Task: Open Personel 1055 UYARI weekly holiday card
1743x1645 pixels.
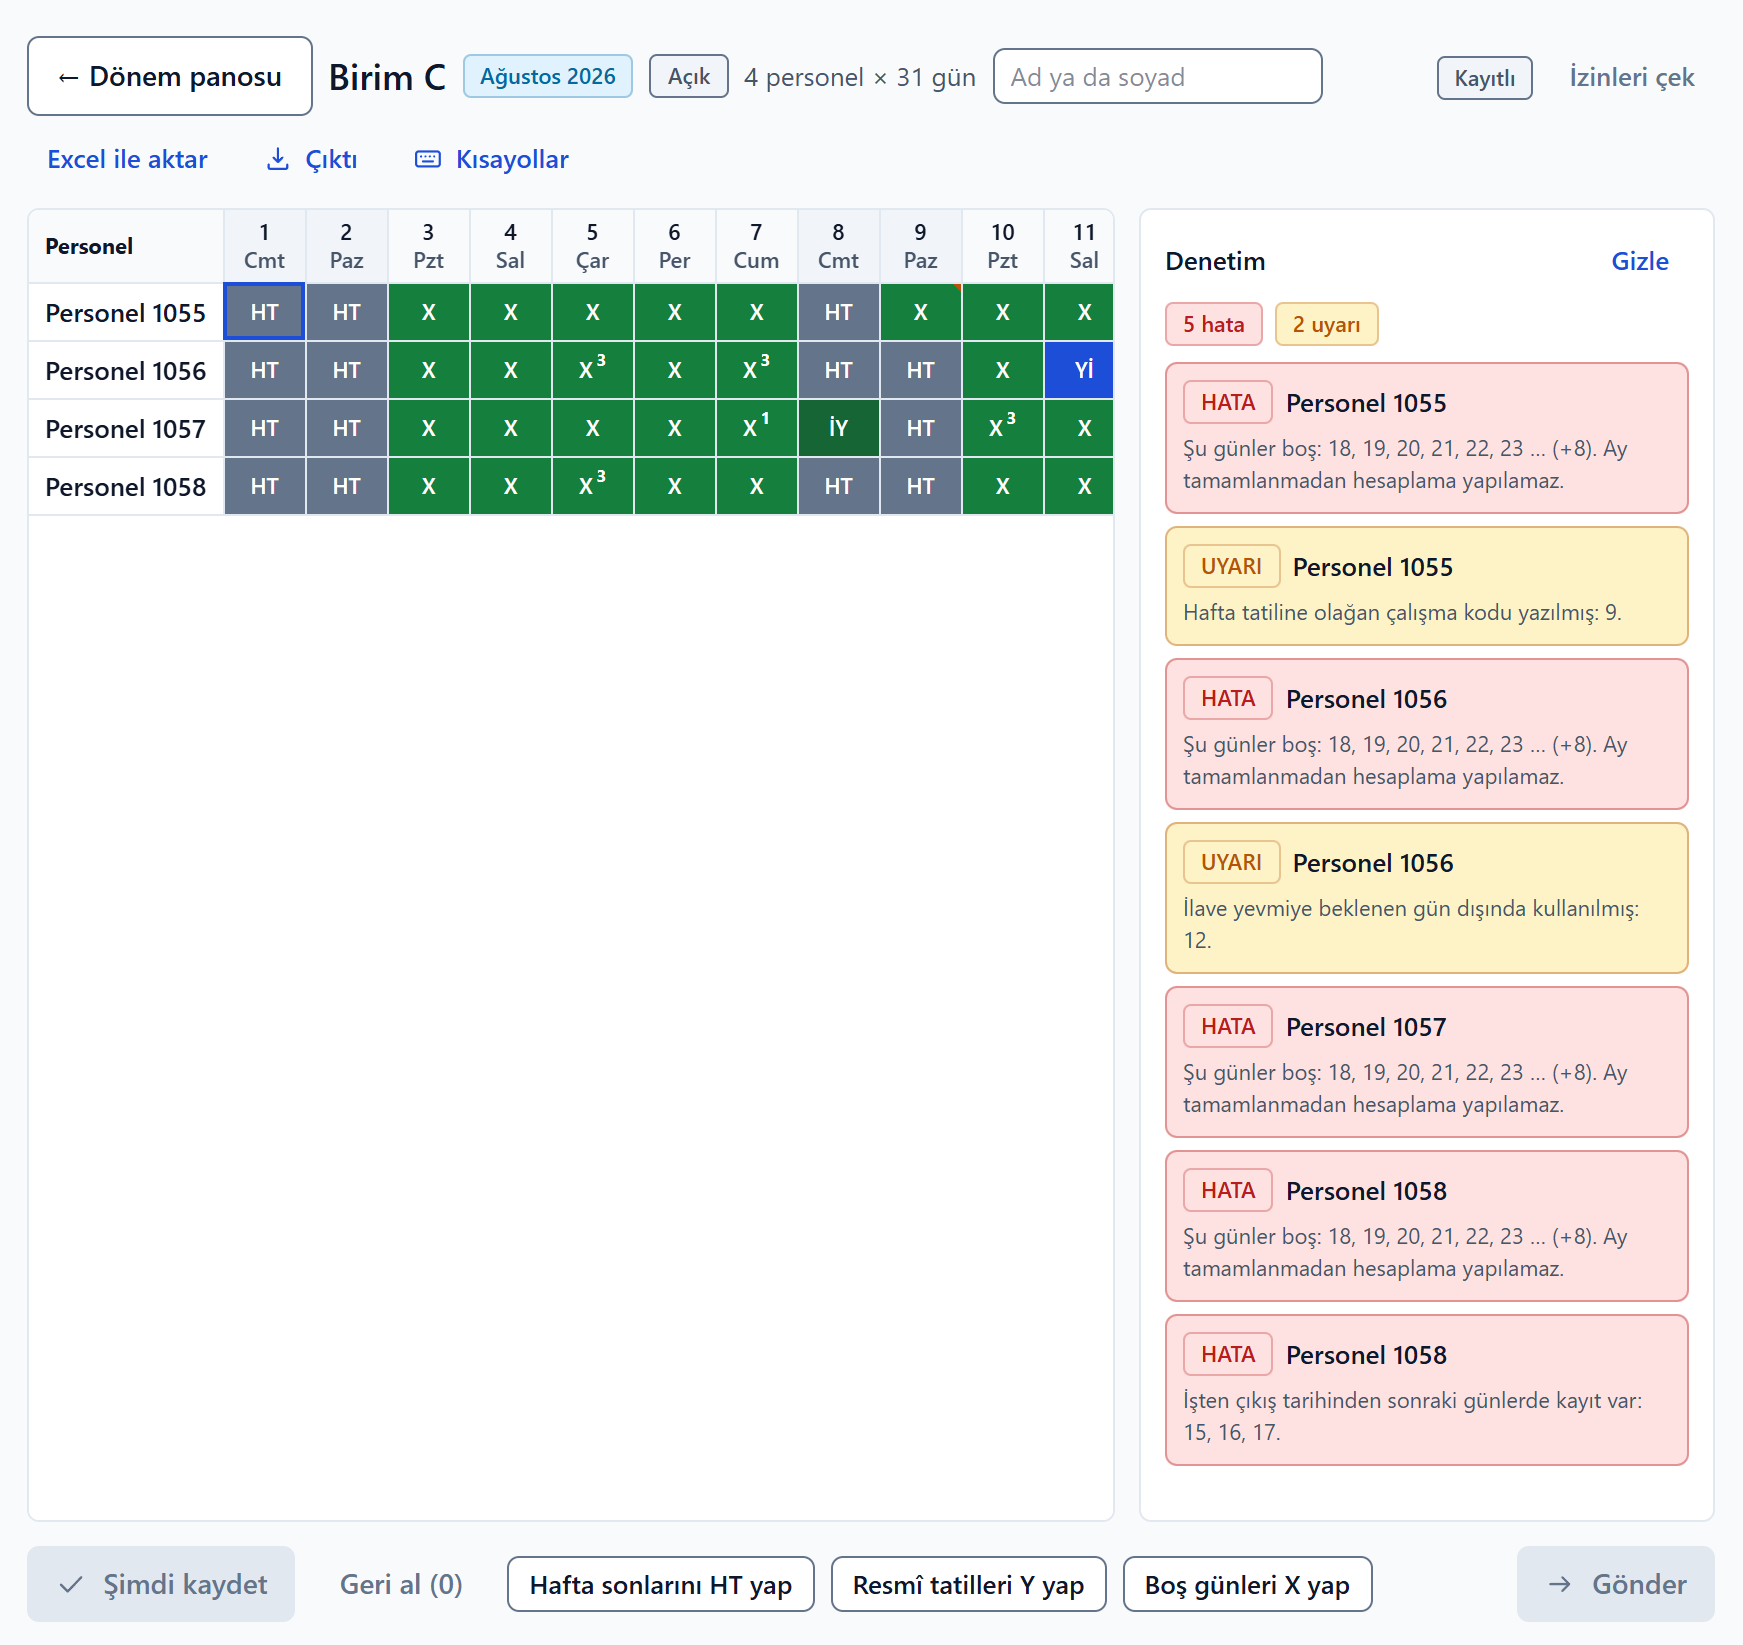Action: pos(1427,586)
